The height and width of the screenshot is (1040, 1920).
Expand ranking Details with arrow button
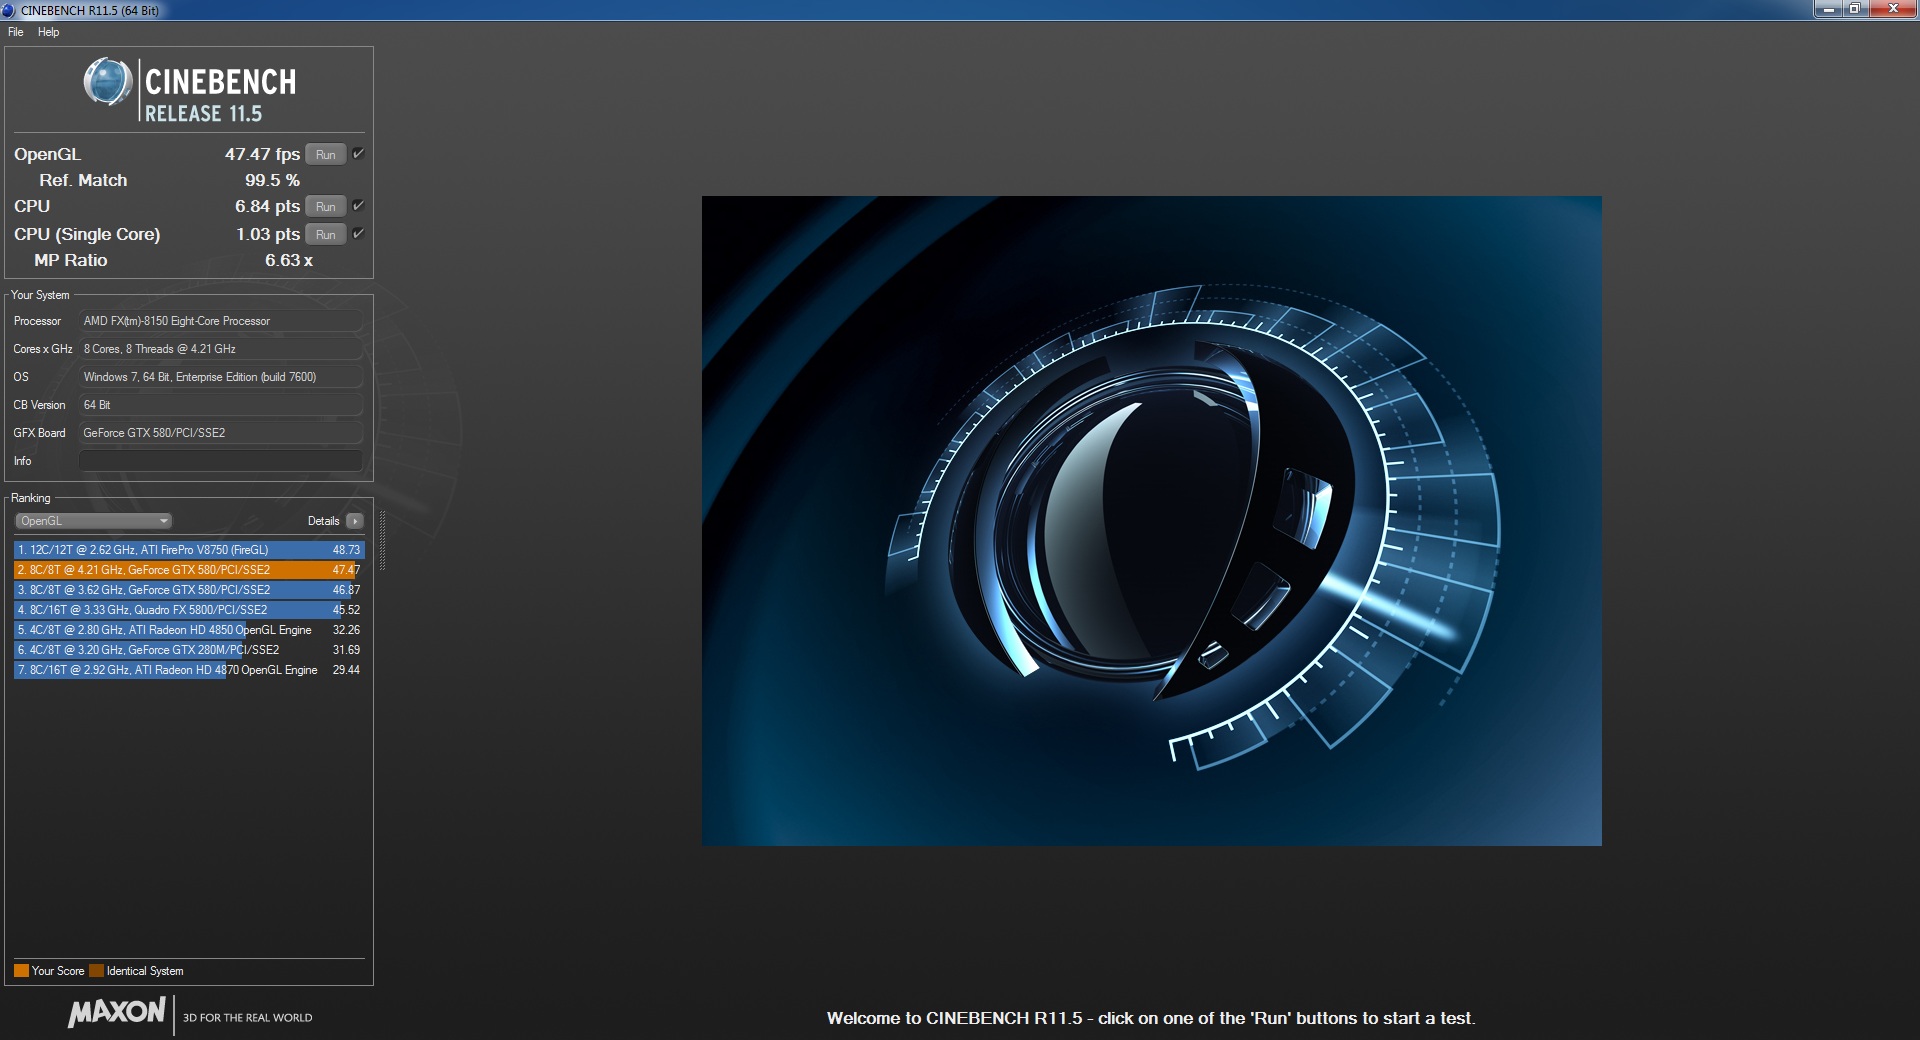coord(355,521)
